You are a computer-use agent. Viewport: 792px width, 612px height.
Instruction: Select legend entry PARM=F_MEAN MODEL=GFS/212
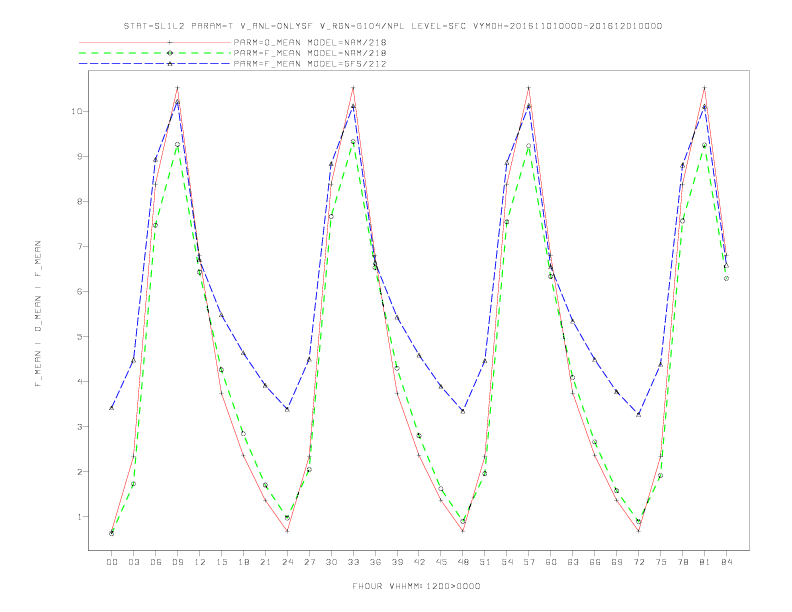310,64
